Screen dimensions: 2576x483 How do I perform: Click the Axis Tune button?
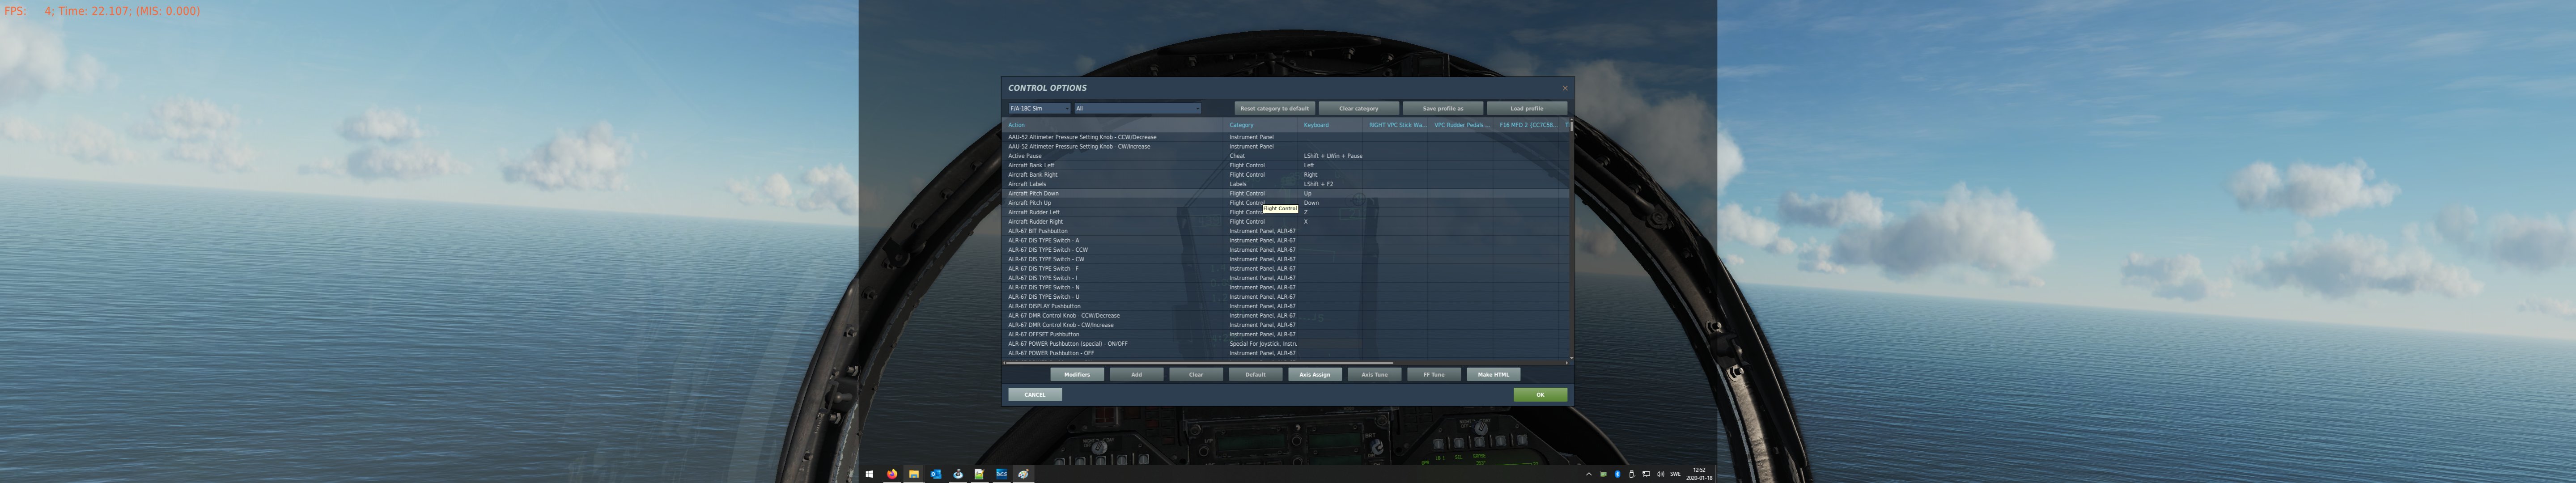(1374, 374)
